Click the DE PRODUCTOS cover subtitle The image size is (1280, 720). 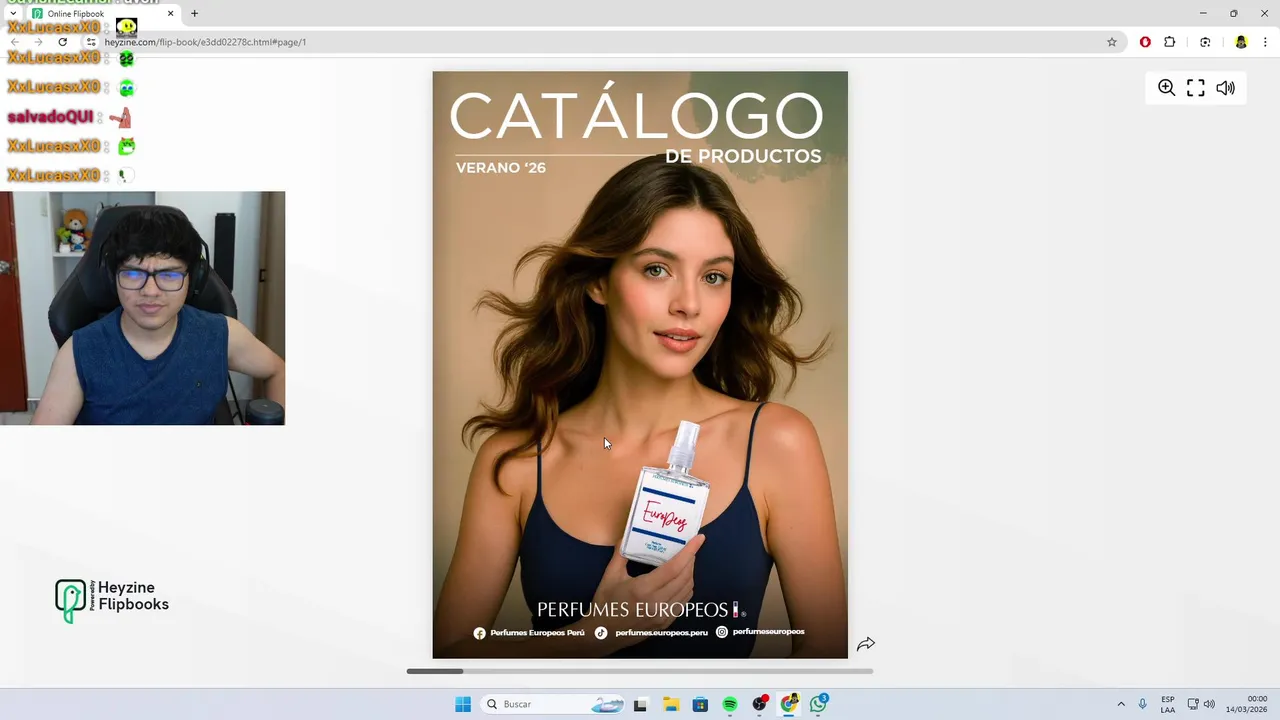tap(743, 156)
